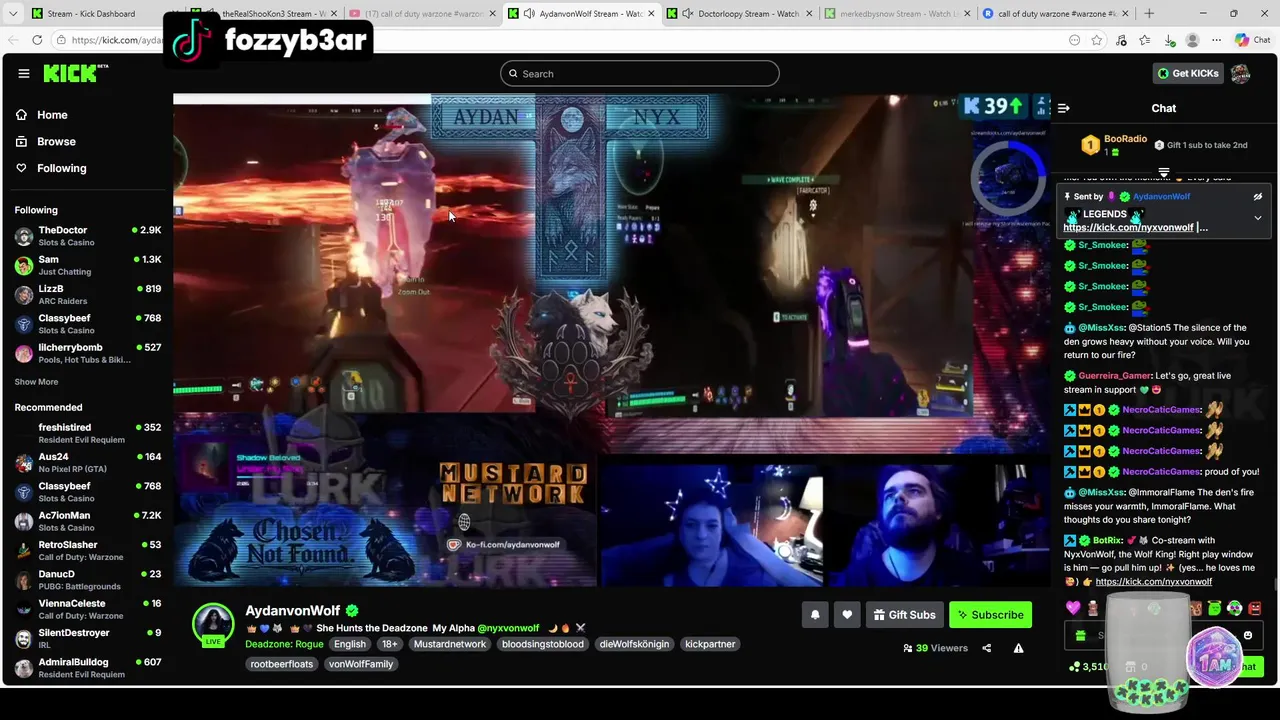This screenshot has height=720, width=1280.
Task: Click the Gift Subs button
Action: point(904,615)
